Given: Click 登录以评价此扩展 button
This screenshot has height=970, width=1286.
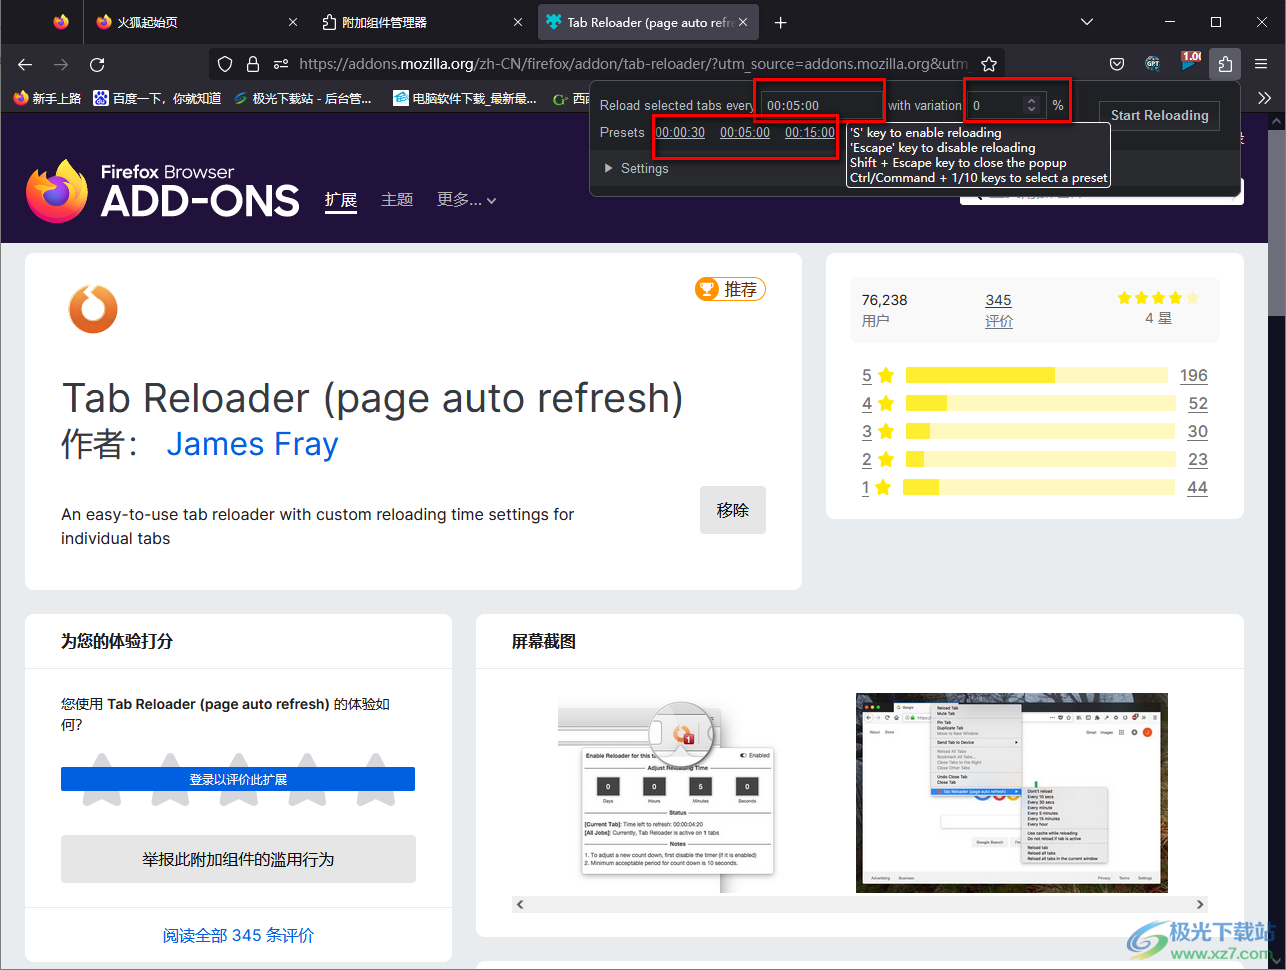Looking at the screenshot, I should click(238, 779).
